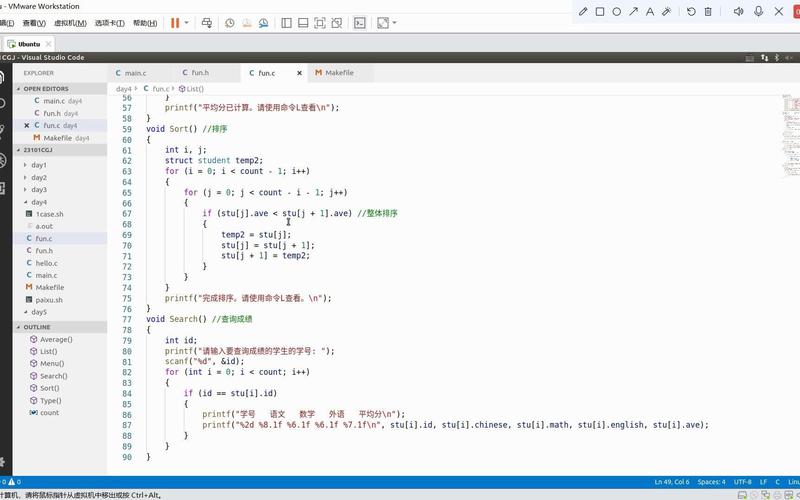Viewport: 800px width, 500px height.
Task: Open the pause button dropdown arrow
Action: coord(187,22)
